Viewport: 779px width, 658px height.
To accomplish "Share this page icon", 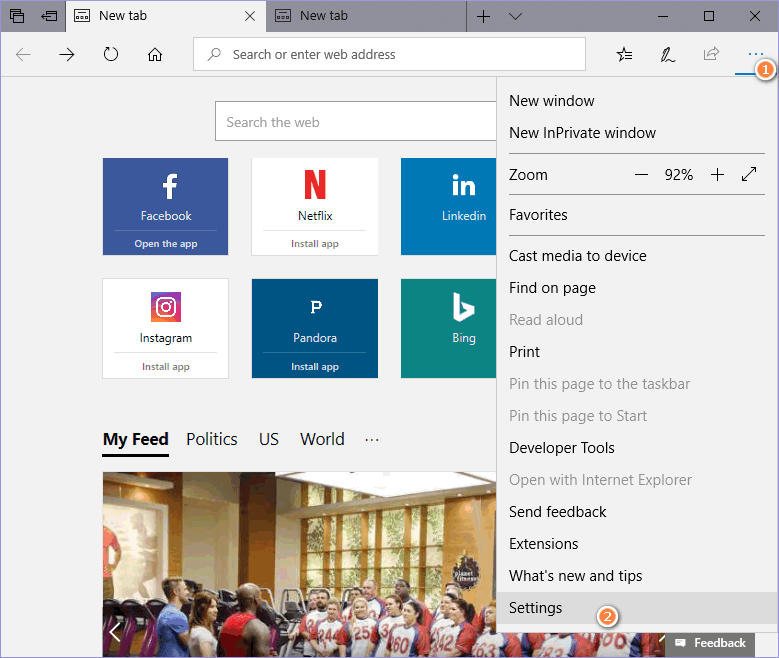I will click(x=711, y=53).
